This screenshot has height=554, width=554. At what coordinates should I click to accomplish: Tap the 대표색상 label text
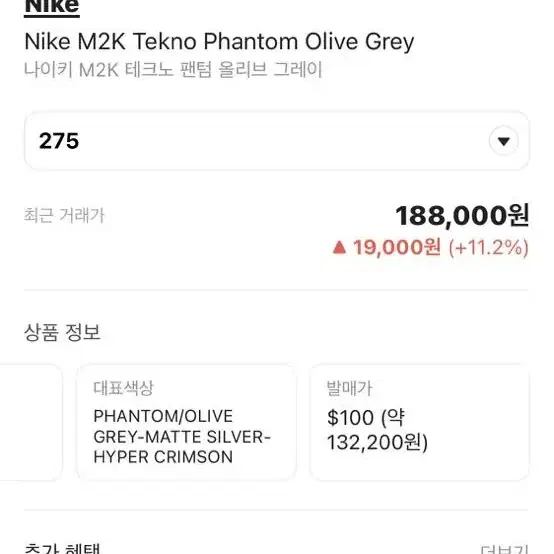tap(124, 388)
